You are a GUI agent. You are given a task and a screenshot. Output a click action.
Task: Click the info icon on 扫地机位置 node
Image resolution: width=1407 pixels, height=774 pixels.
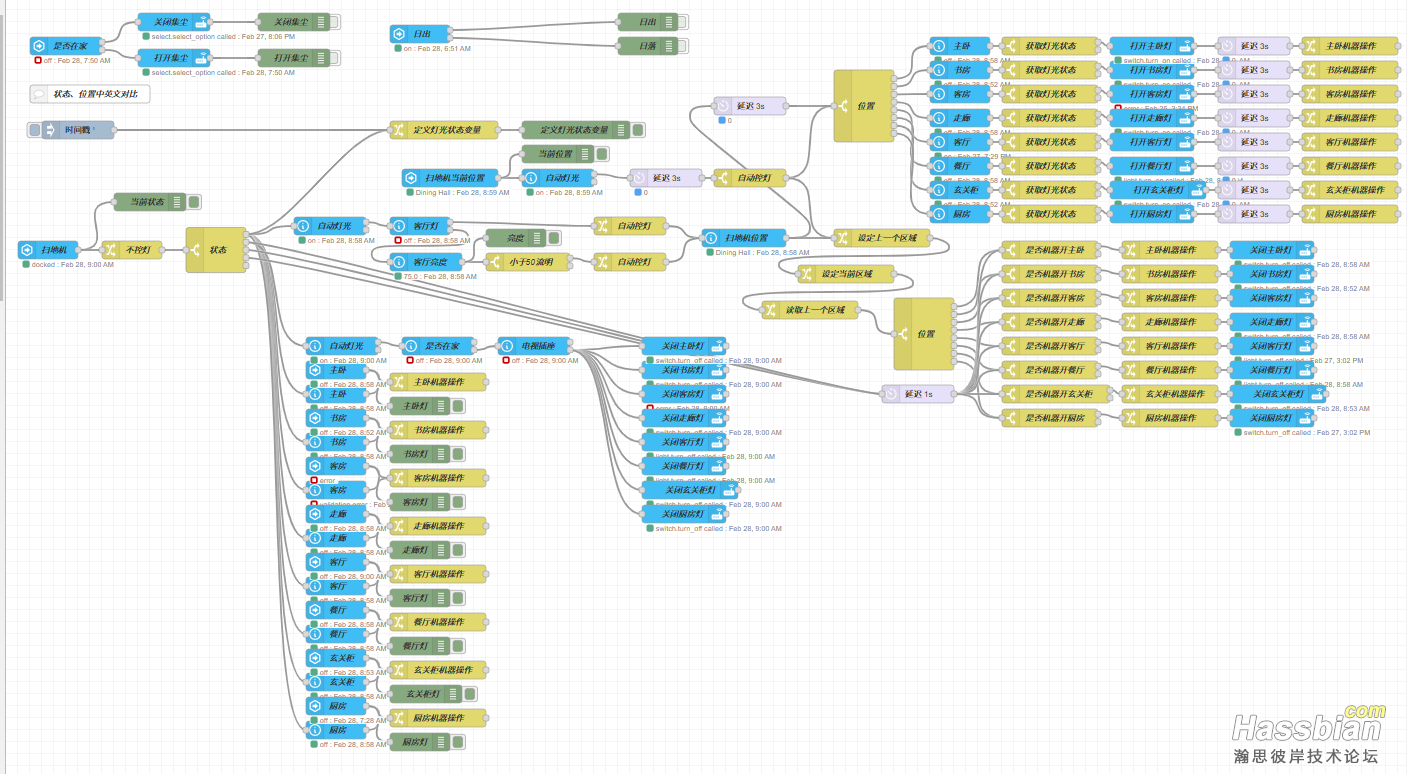pyautogui.click(x=710, y=238)
